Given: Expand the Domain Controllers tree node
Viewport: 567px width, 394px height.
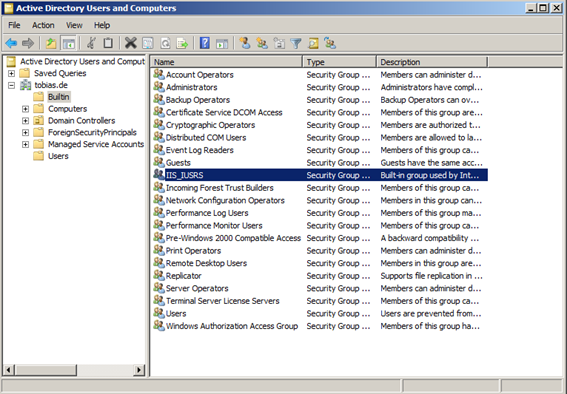Looking at the screenshot, I should (x=25, y=121).
